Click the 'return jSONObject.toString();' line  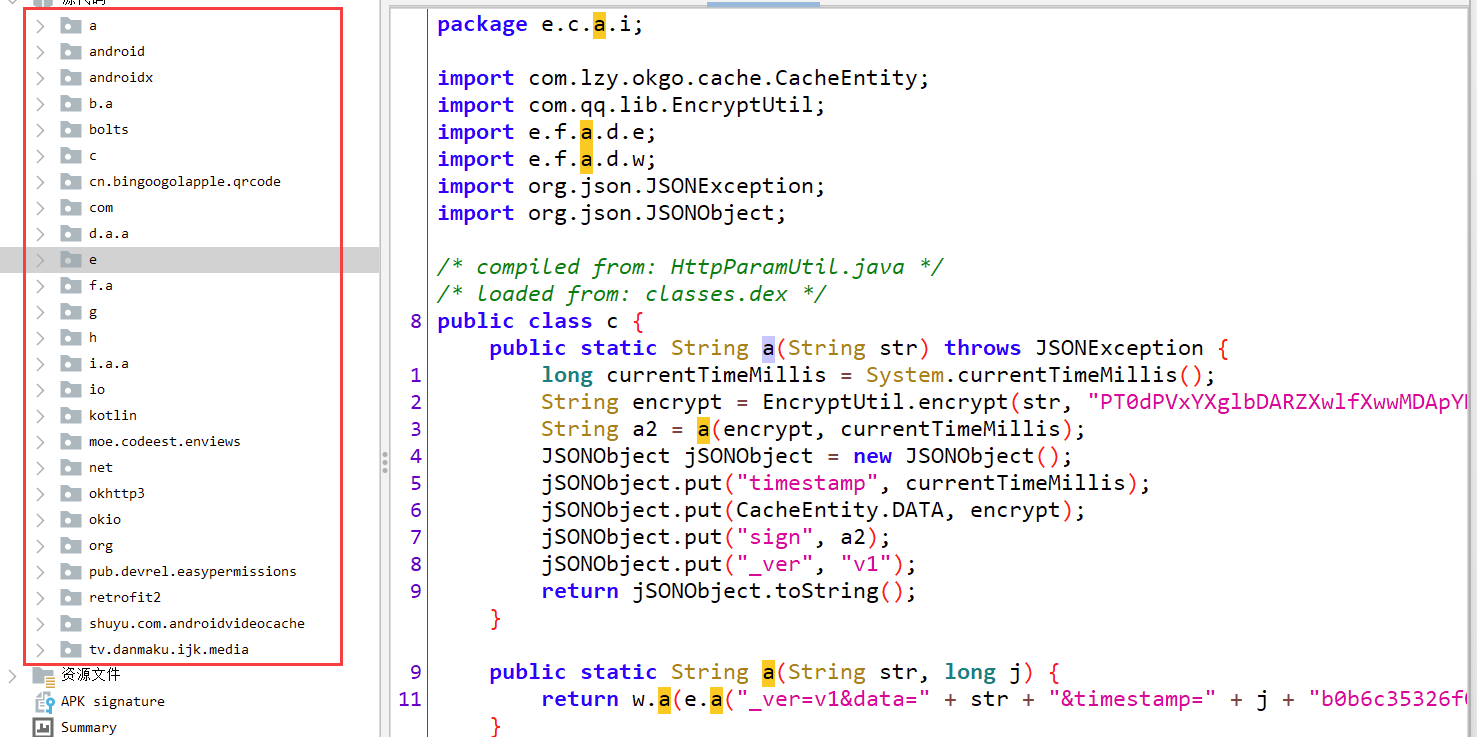pyautogui.click(x=729, y=591)
